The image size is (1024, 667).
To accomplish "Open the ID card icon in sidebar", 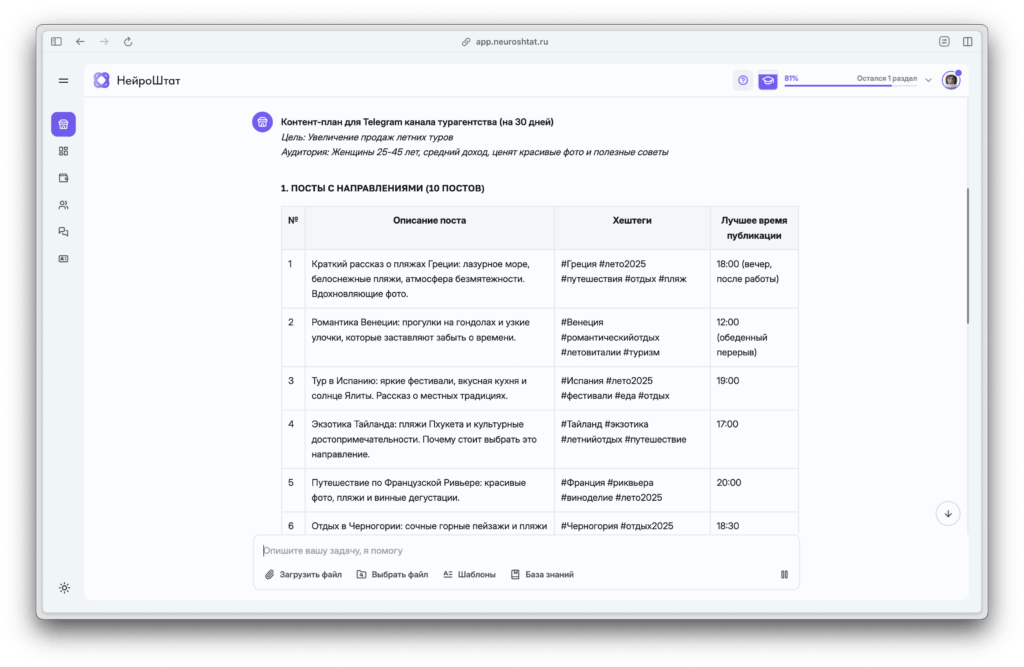I will pos(63,259).
